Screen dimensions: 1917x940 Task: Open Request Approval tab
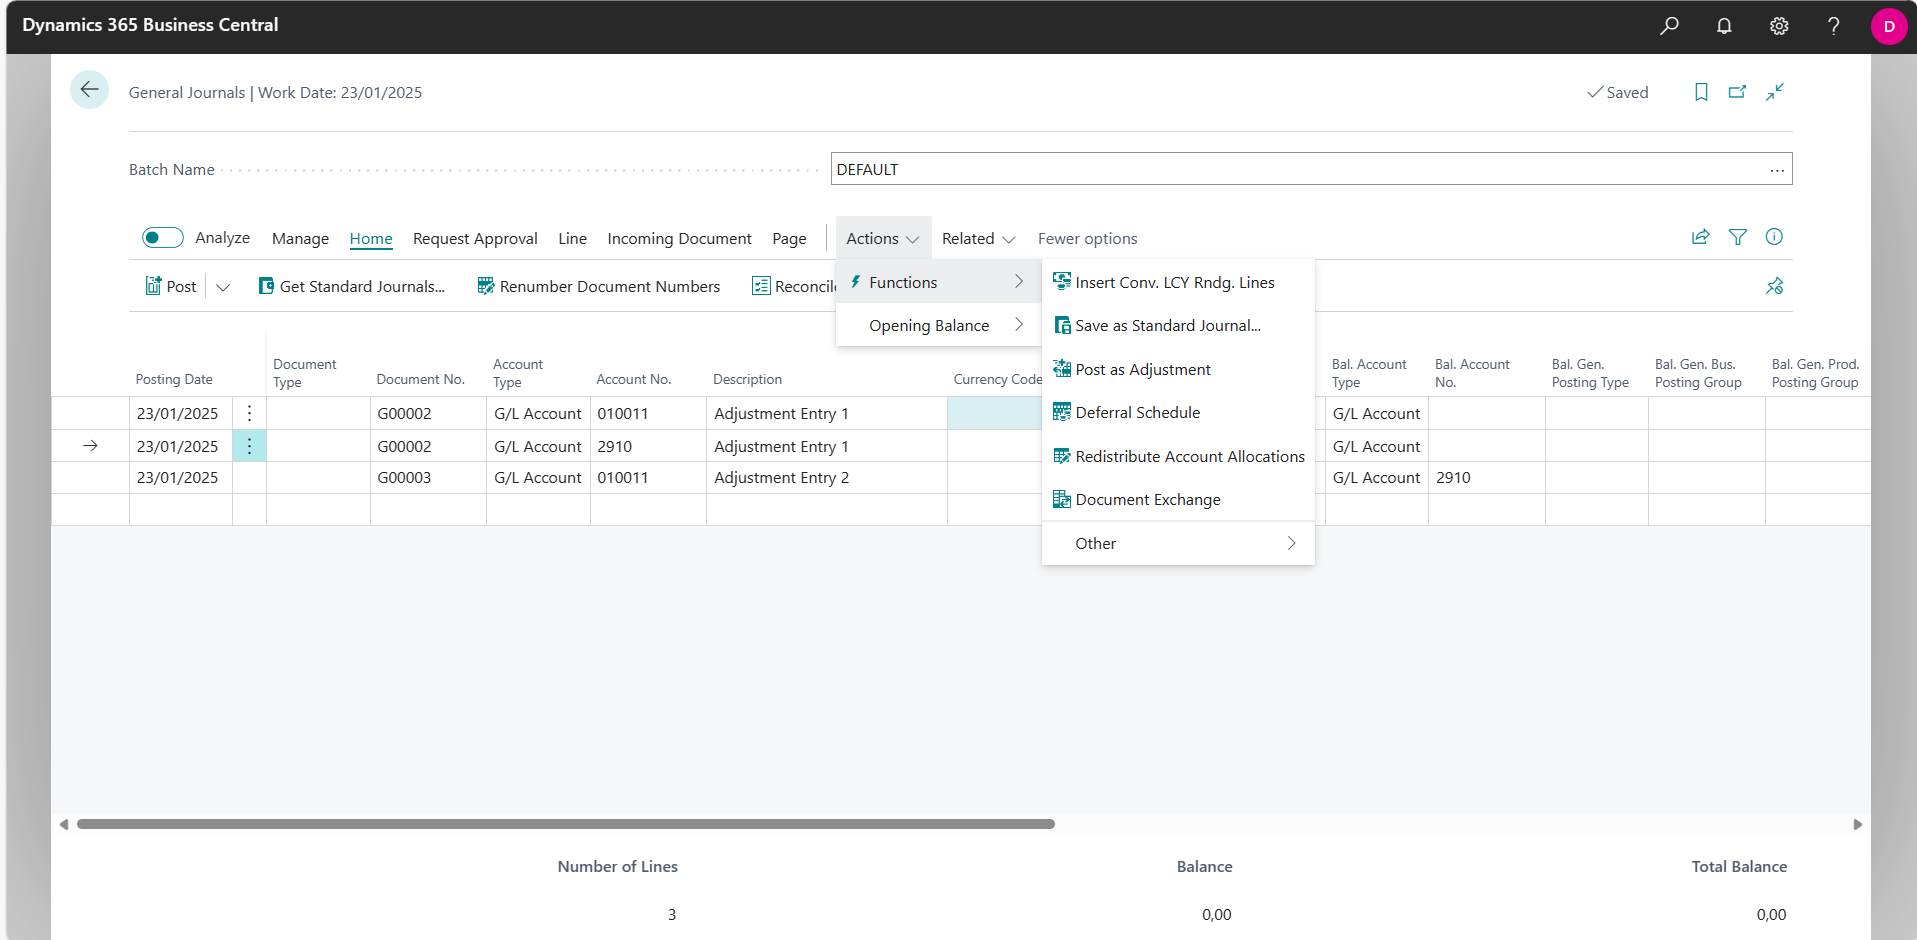point(475,238)
